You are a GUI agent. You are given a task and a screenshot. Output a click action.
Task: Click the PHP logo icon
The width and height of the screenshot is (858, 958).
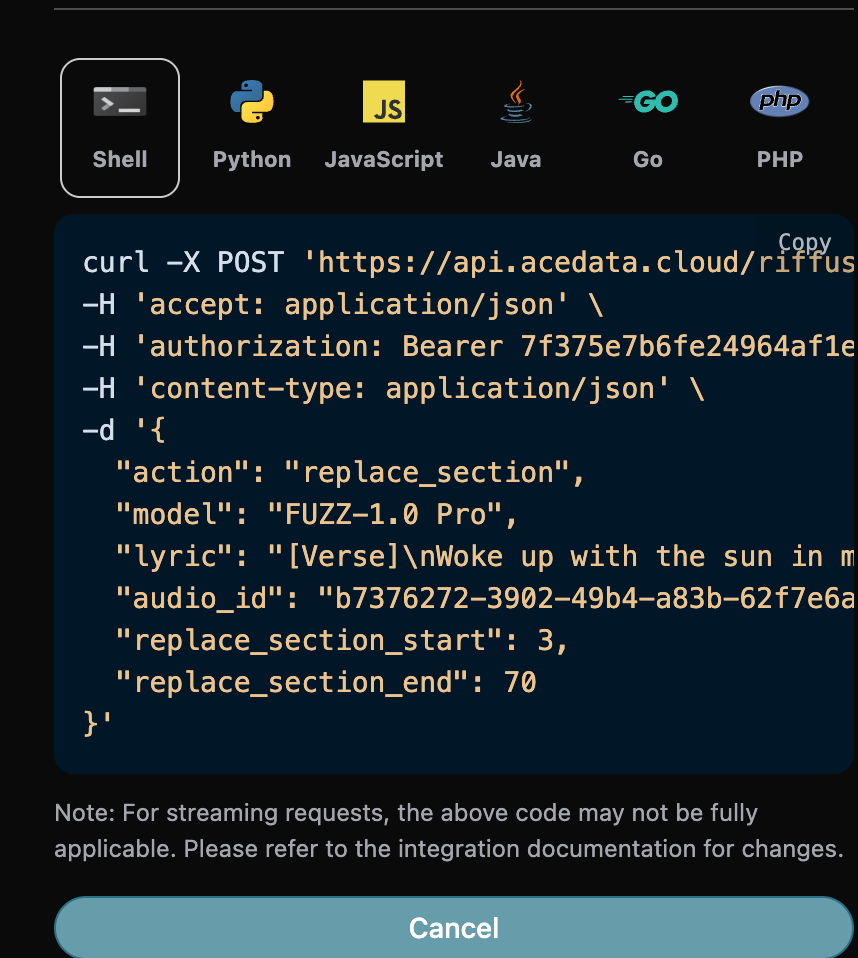pyautogui.click(x=779, y=100)
